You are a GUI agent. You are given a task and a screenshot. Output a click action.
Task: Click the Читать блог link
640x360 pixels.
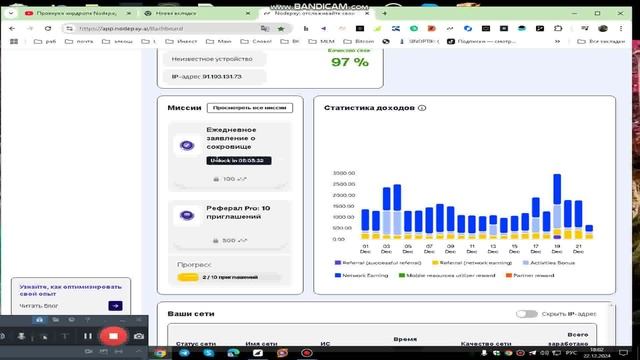tap(39, 306)
